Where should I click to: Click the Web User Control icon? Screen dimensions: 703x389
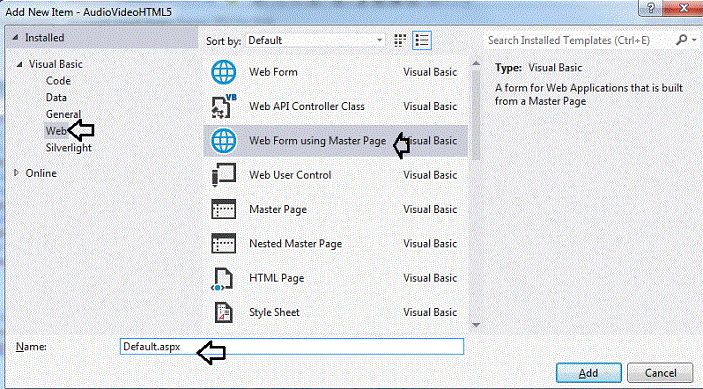(223, 175)
